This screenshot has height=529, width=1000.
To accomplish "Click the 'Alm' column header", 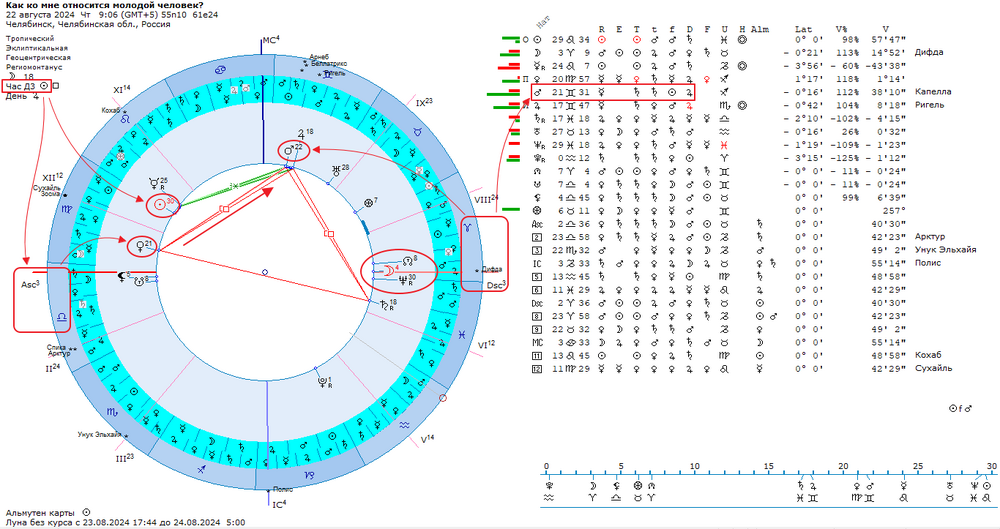I will pyautogui.click(x=760, y=29).
